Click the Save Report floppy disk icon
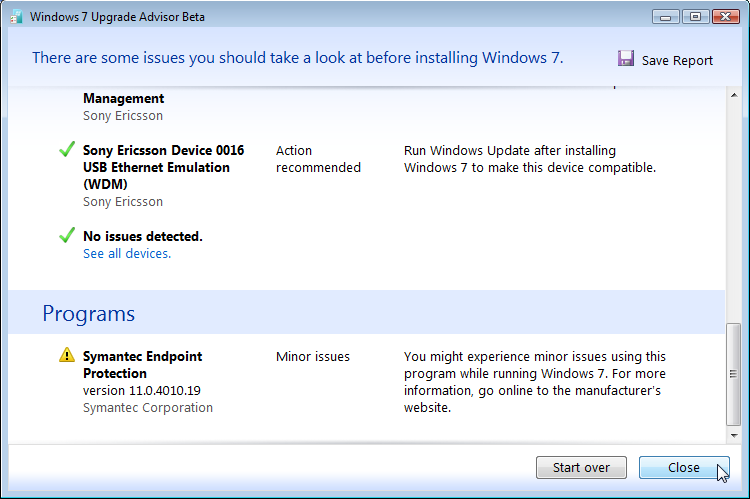Viewport: 750px width, 499px height. (626, 58)
